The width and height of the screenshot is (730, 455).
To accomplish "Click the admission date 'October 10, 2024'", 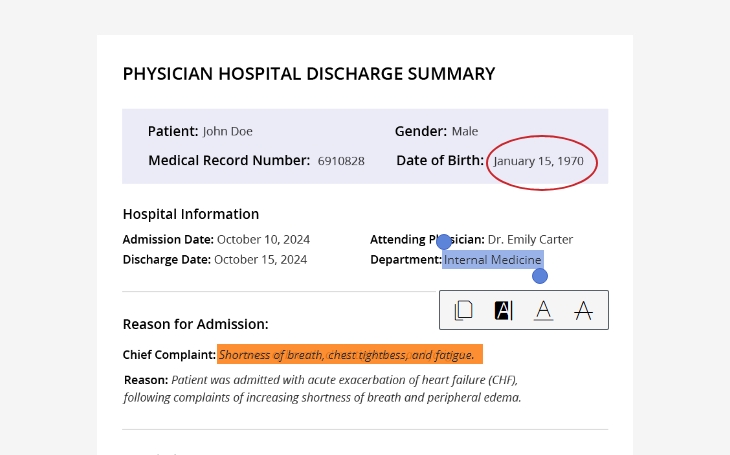I will (263, 240).
